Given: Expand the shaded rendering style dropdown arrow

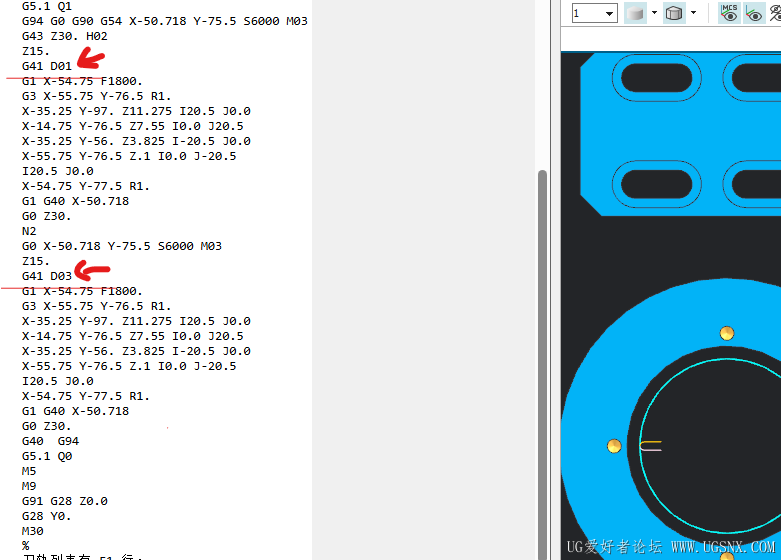Looking at the screenshot, I should point(654,13).
